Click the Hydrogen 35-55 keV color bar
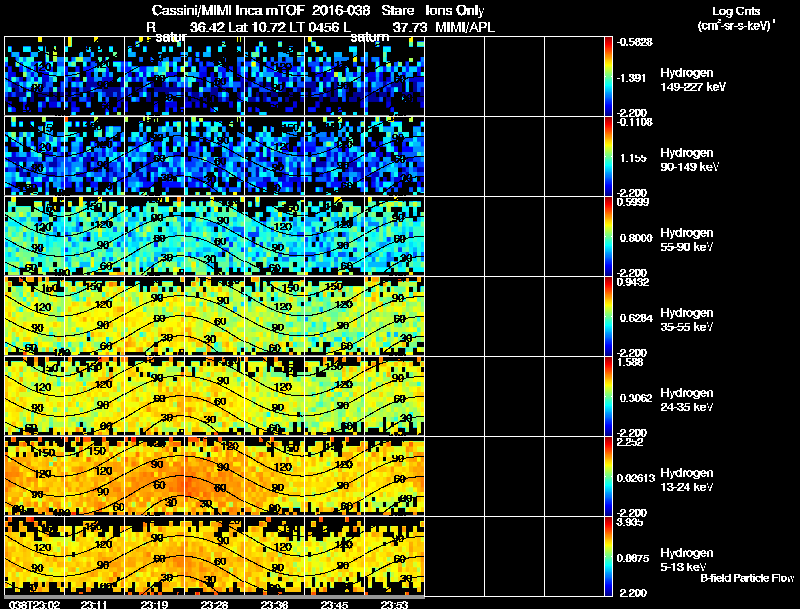 point(608,316)
